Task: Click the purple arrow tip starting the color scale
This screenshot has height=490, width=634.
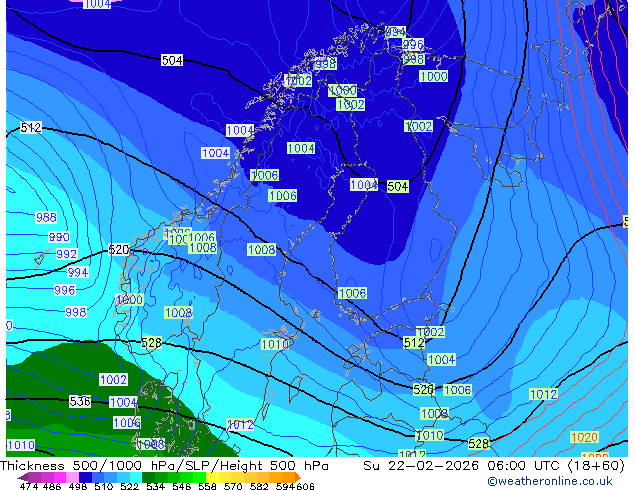Action: (22, 477)
